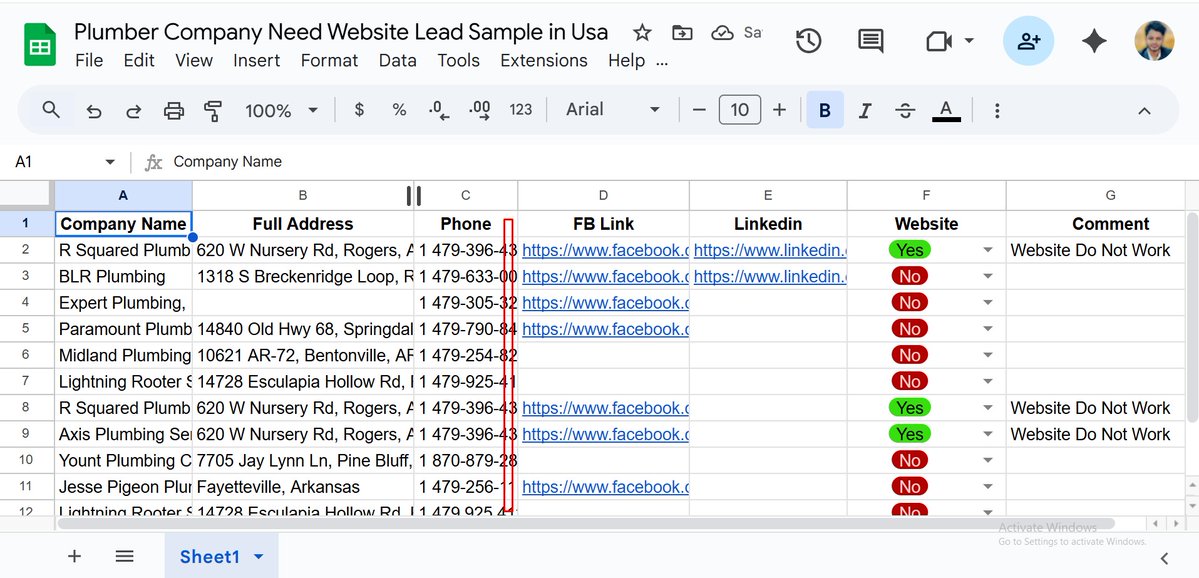Open the View menu
The image size is (1199, 578).
pos(194,60)
